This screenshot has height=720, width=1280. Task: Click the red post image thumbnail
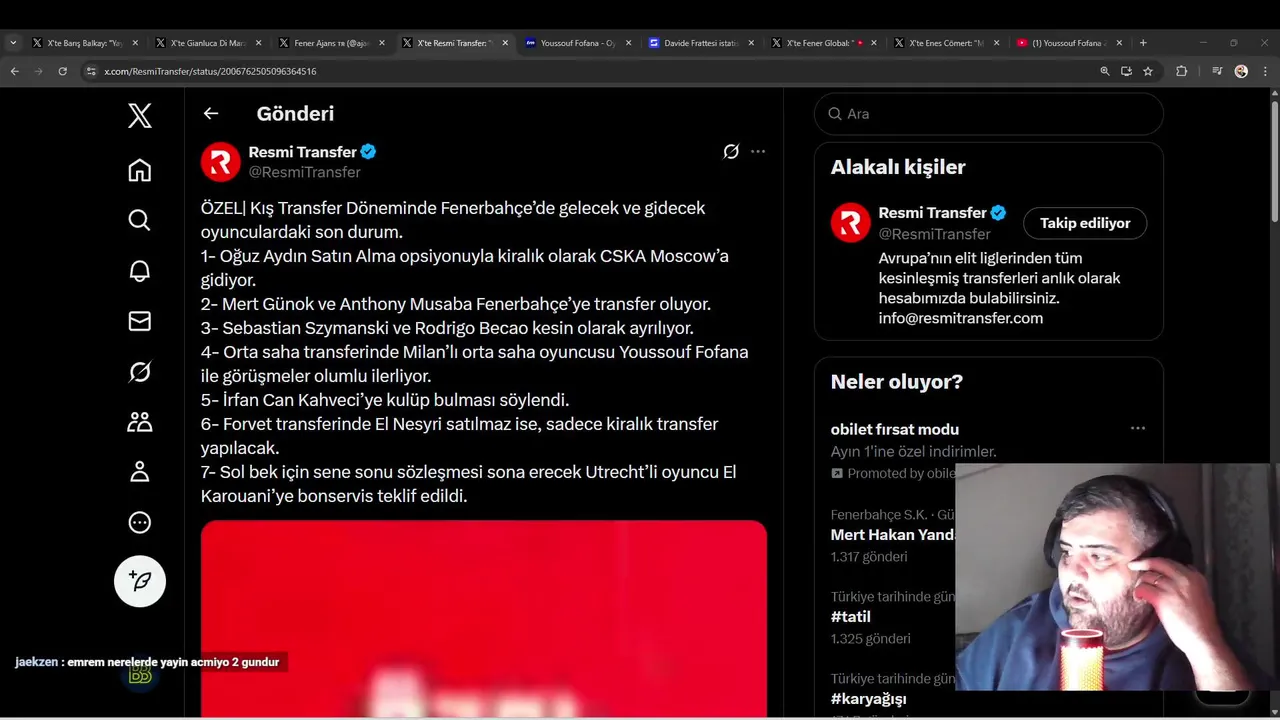(x=484, y=618)
